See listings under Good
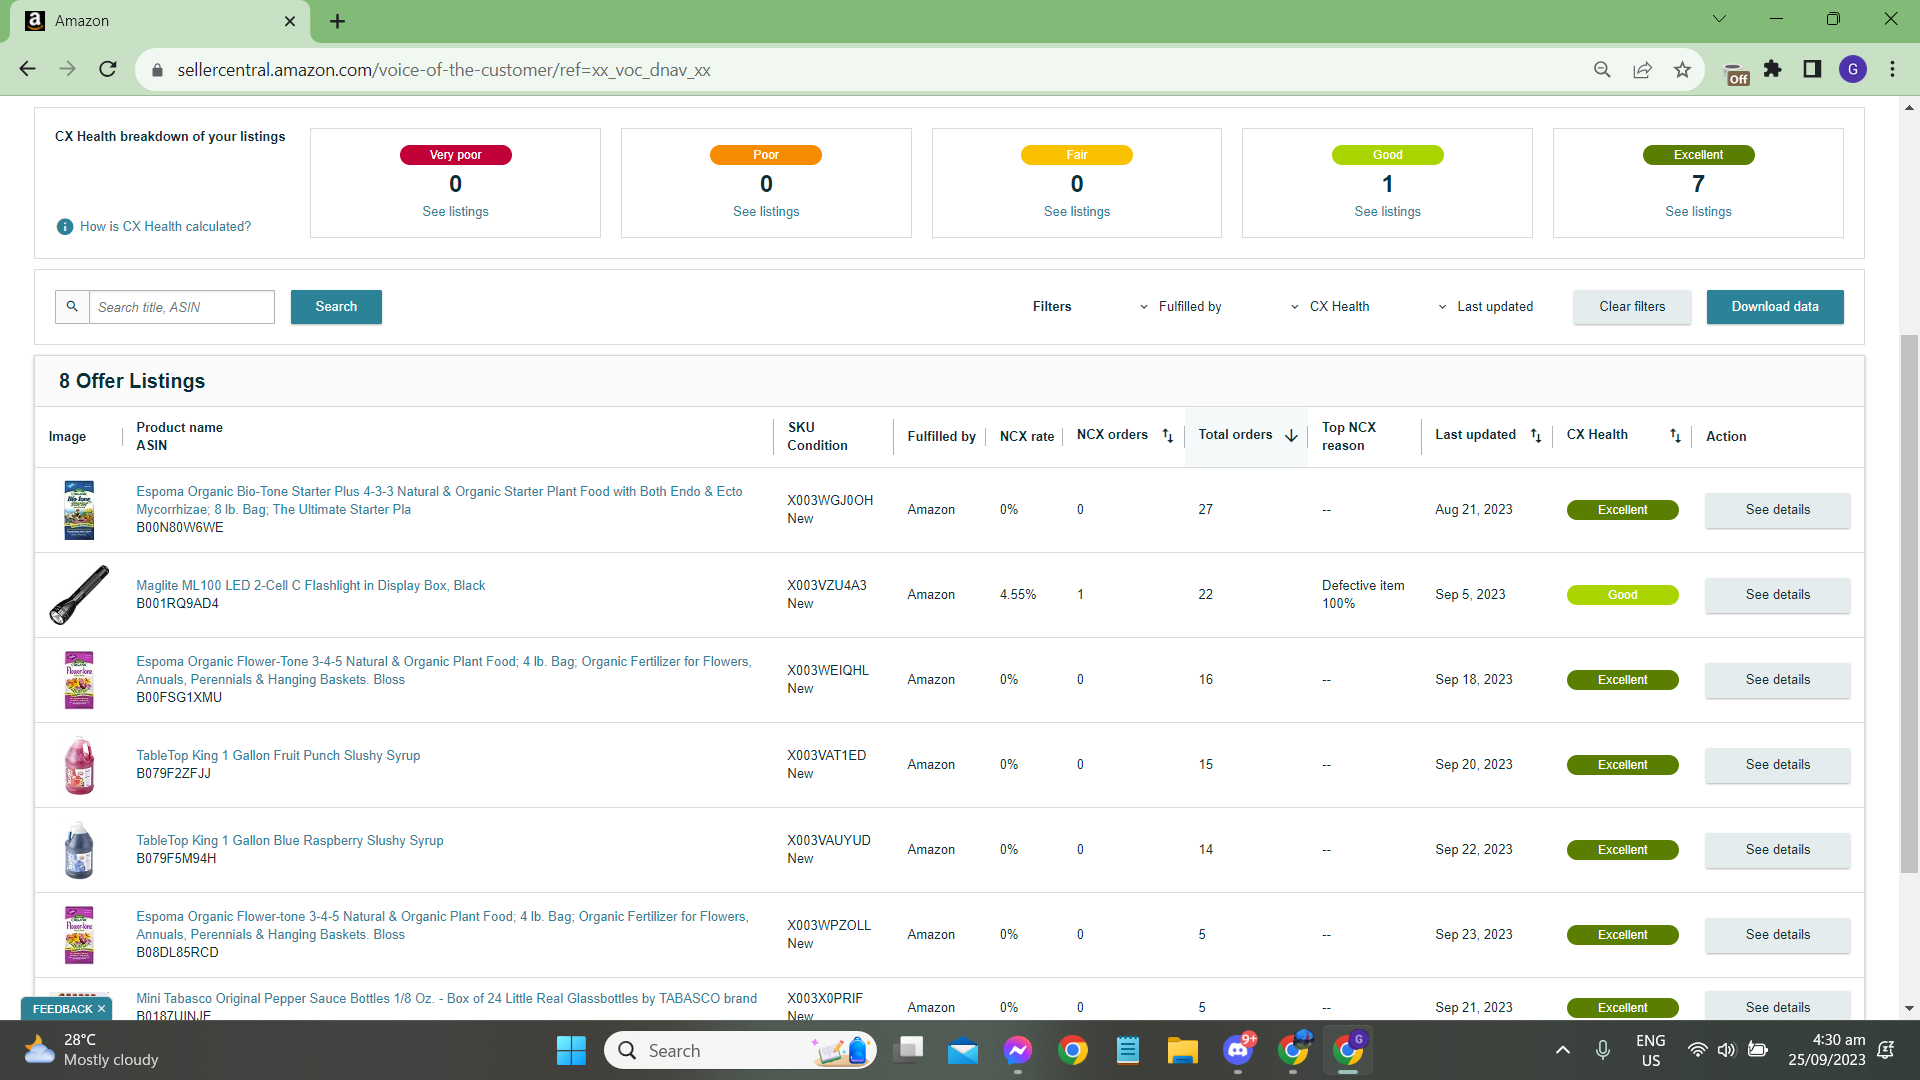1920x1080 pixels. point(1387,212)
